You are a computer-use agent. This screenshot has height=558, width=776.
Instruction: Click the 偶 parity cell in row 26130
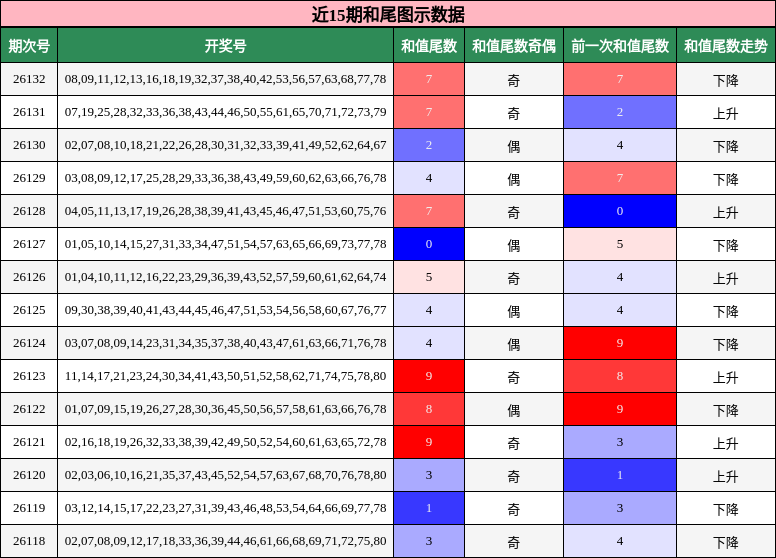[514, 145]
